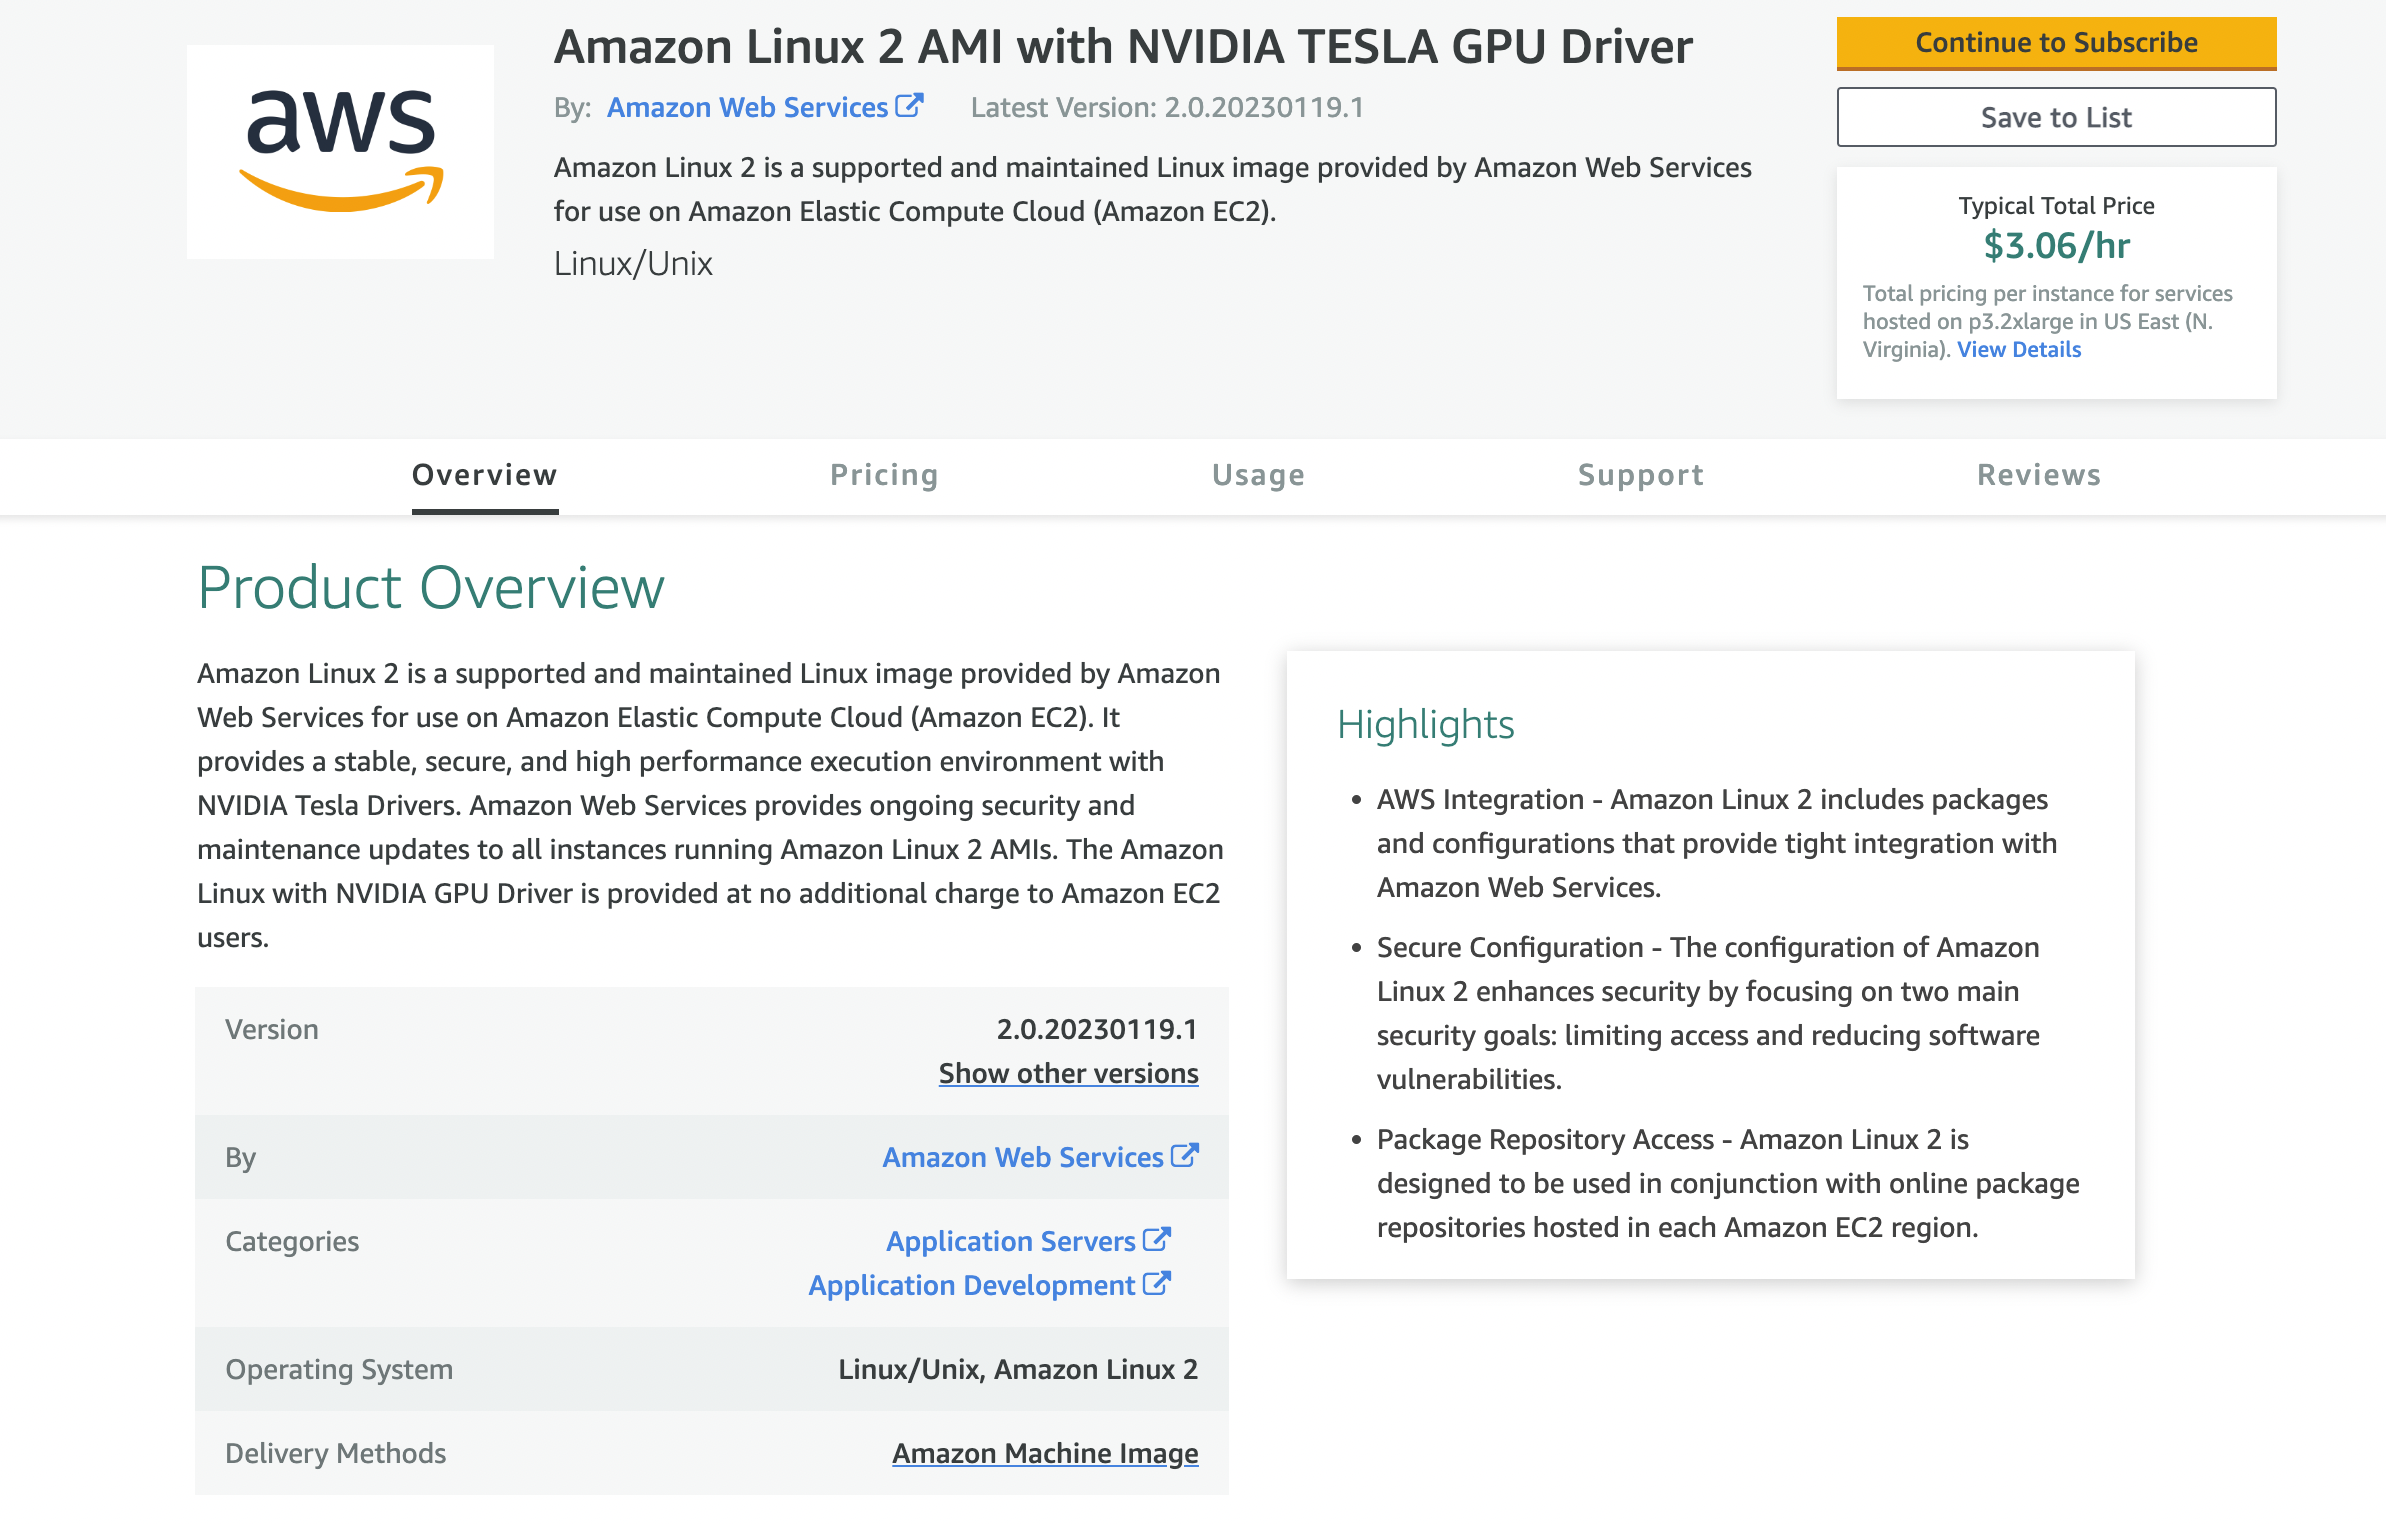Click 'Linux/Unix, Amazon Linux 2' value

1018,1369
